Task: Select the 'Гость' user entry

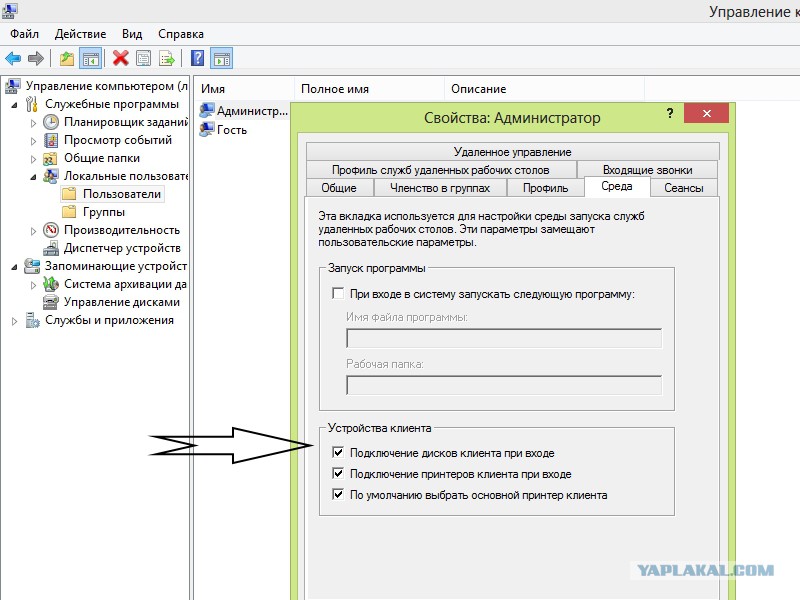Action: click(231, 130)
